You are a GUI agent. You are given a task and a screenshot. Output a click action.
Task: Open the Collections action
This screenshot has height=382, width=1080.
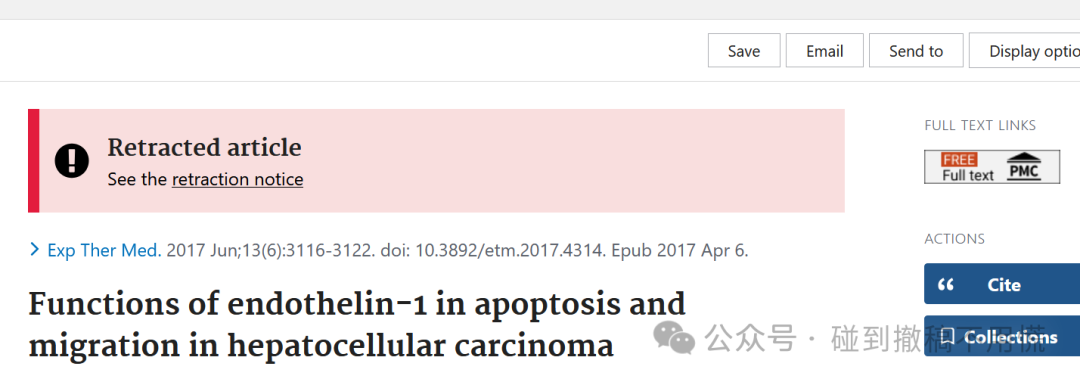[x=1010, y=337]
